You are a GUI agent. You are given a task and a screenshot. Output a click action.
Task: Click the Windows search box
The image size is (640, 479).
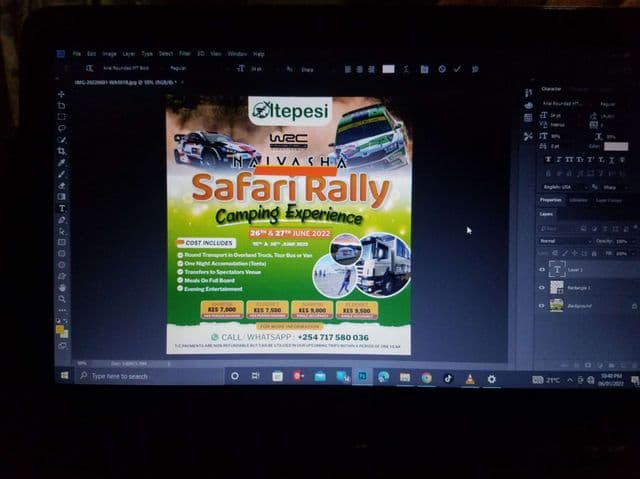pos(149,376)
